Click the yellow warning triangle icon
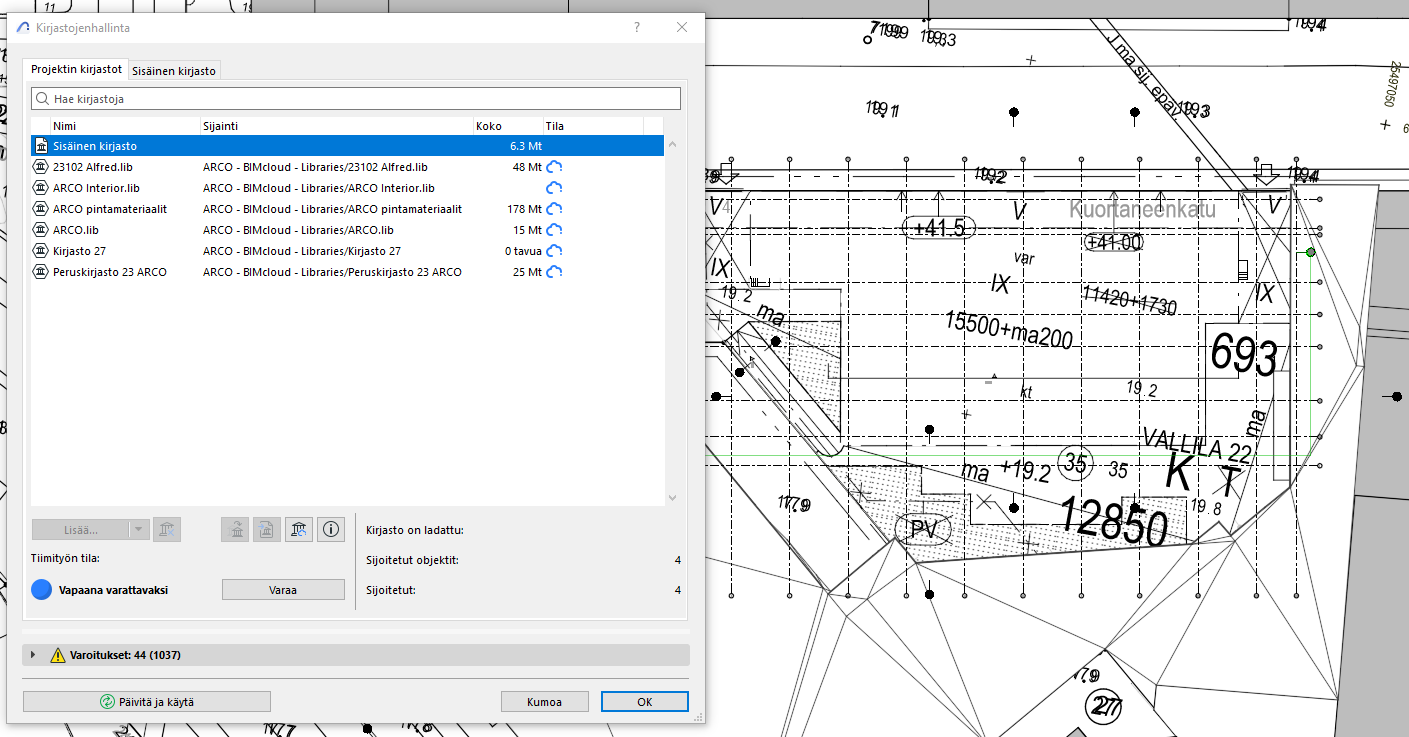 coord(57,655)
